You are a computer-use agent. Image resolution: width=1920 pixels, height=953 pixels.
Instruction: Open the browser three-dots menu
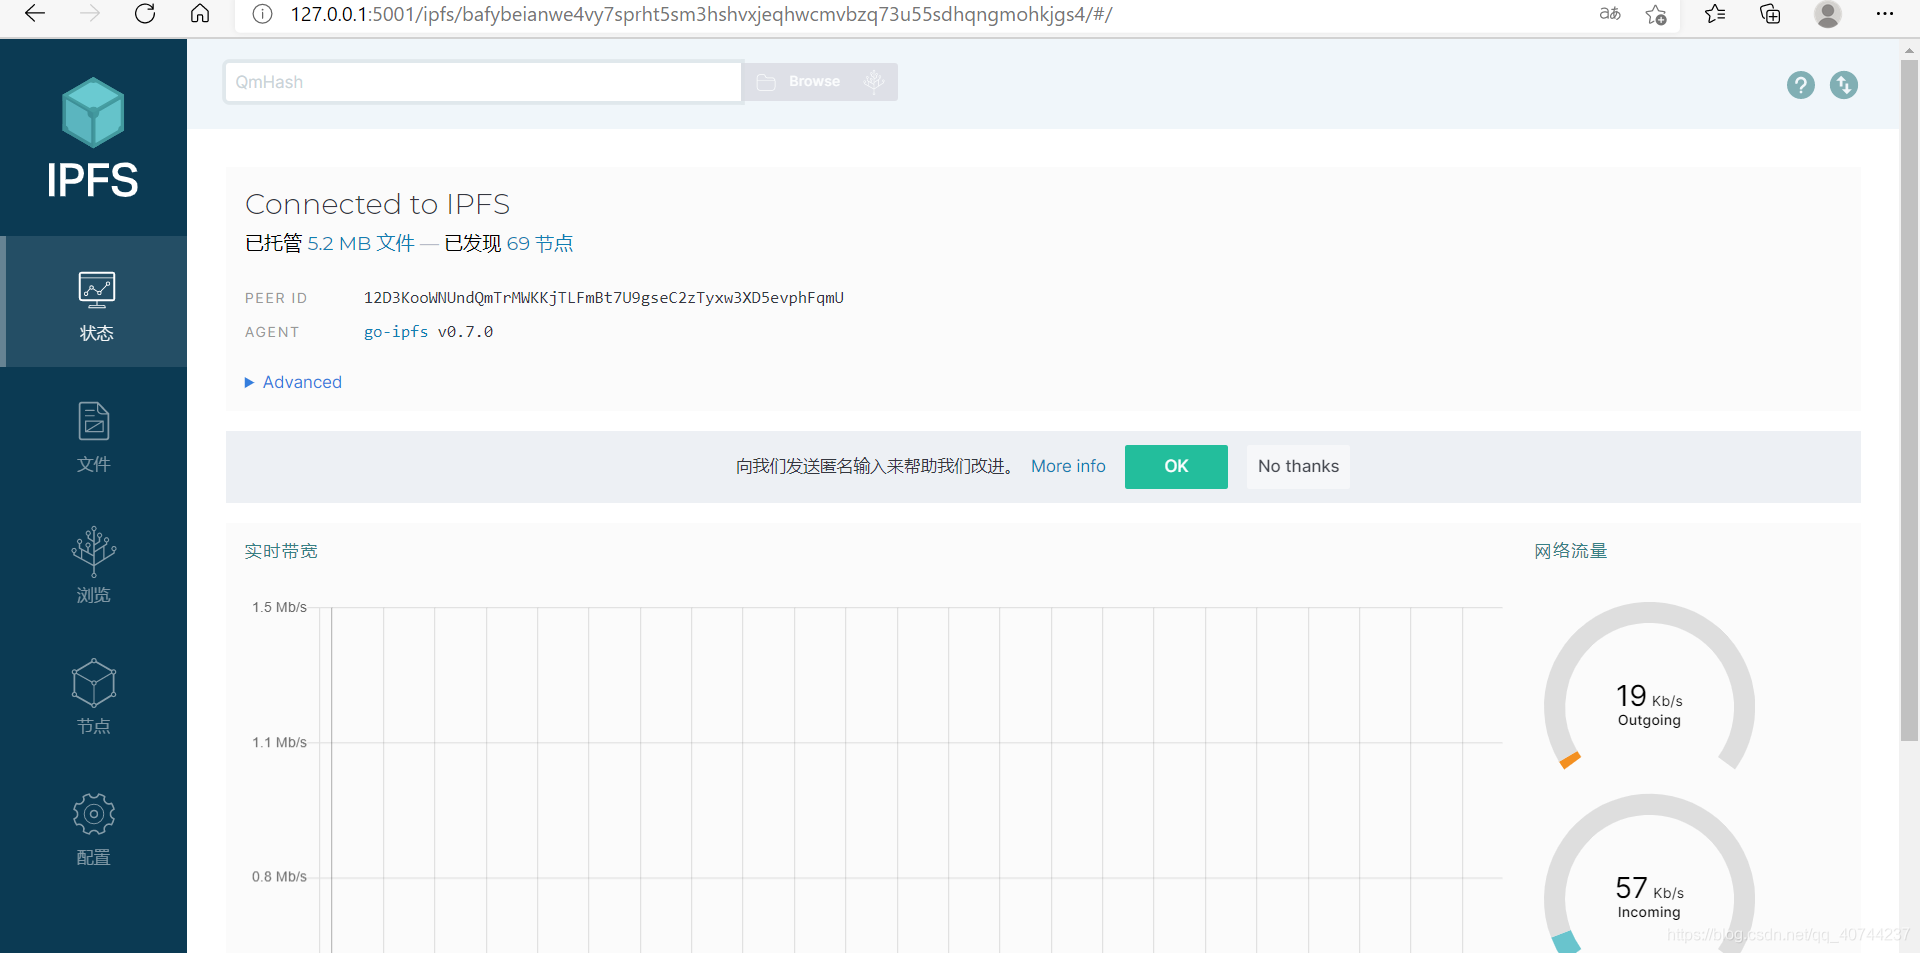click(1885, 14)
